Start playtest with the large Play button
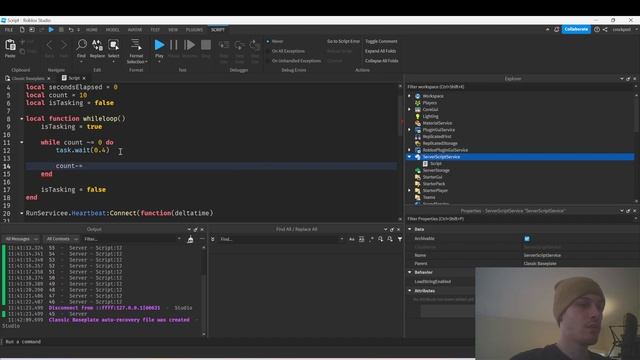The width and height of the screenshot is (640, 360). click(x=159, y=45)
